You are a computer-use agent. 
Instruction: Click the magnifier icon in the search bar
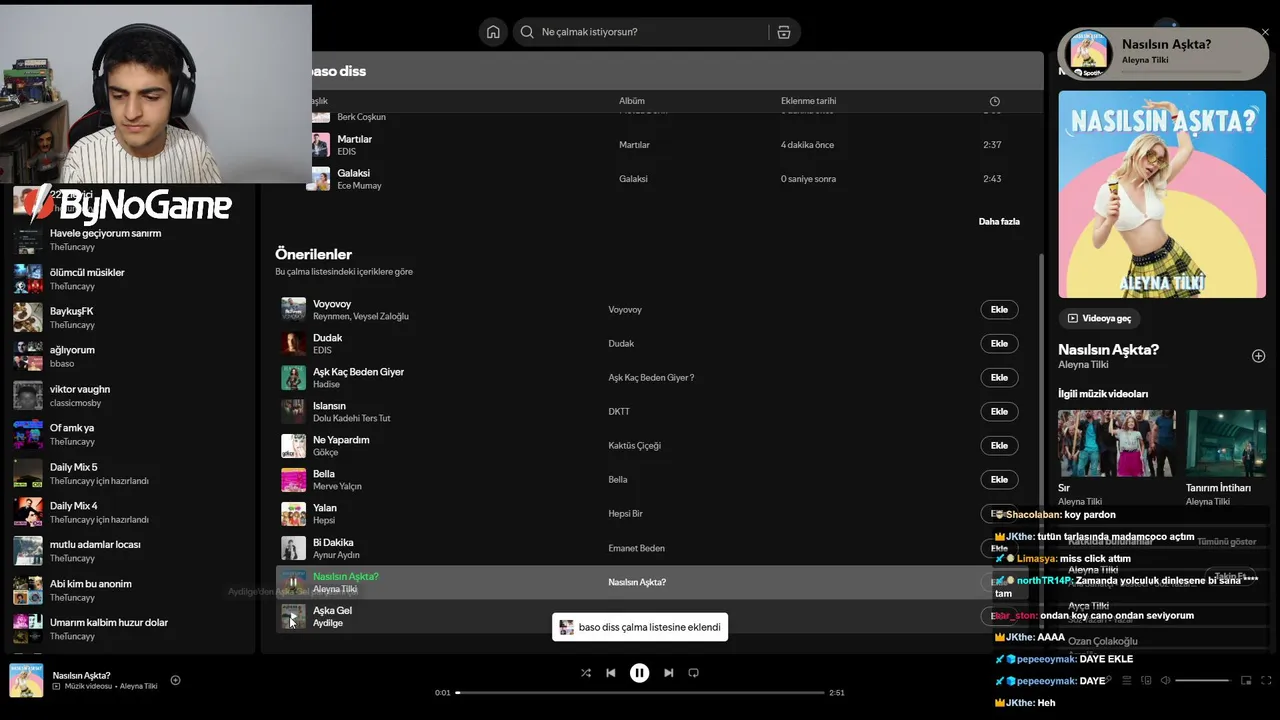[x=527, y=32]
